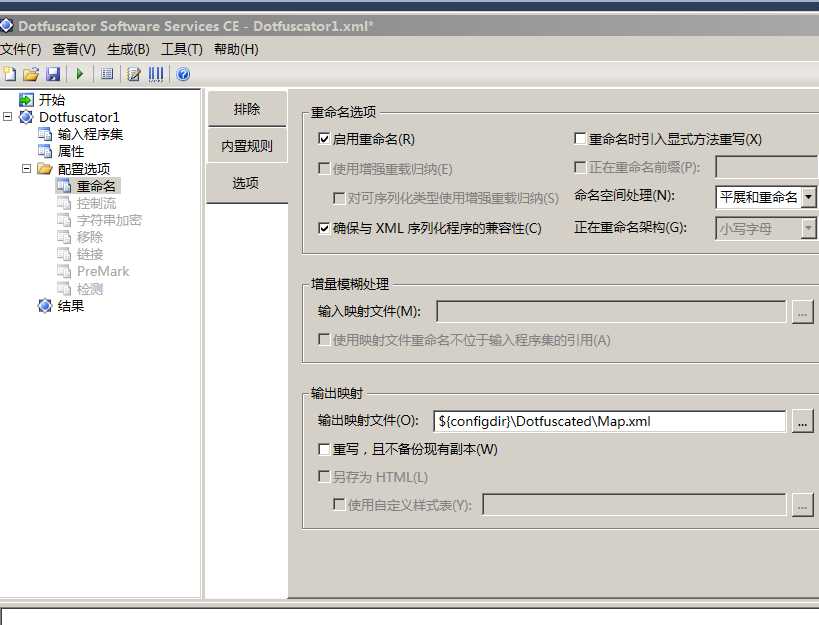Click the 使用自定义样式表 path field
Viewport: 819px width, 625px height.
click(634, 505)
